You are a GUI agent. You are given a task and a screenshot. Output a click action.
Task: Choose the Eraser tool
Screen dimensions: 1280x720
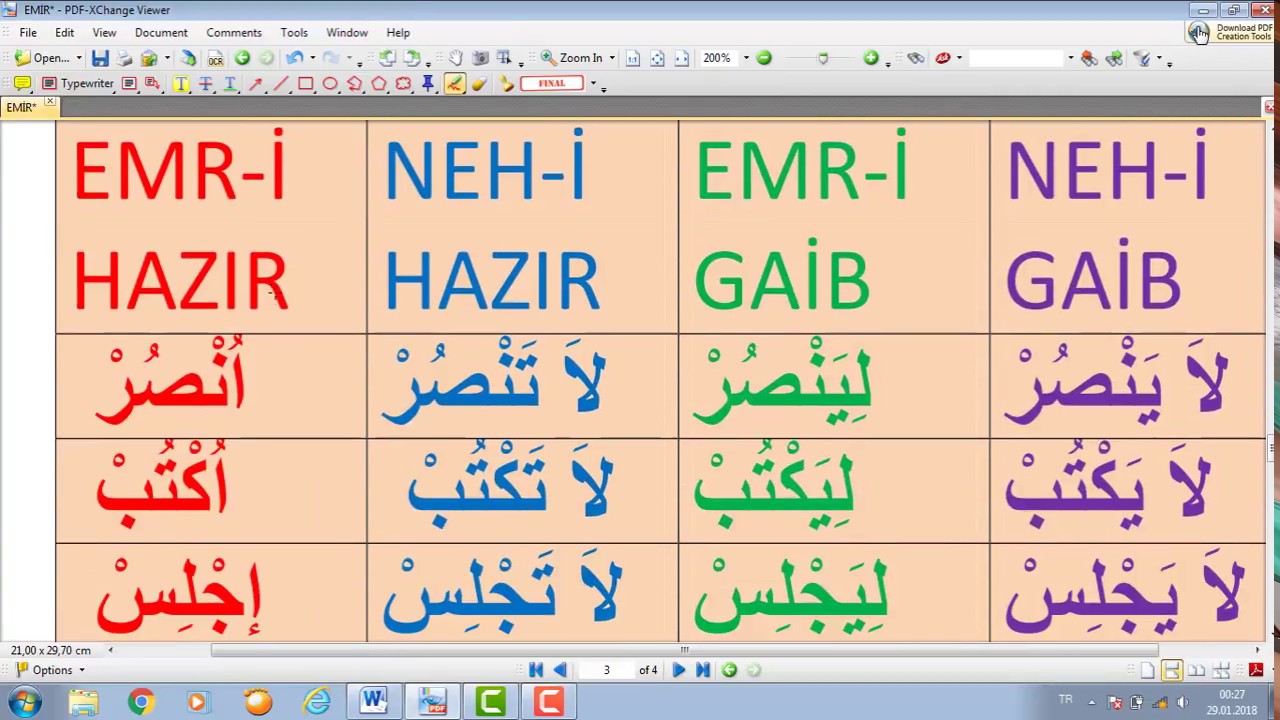pos(478,84)
